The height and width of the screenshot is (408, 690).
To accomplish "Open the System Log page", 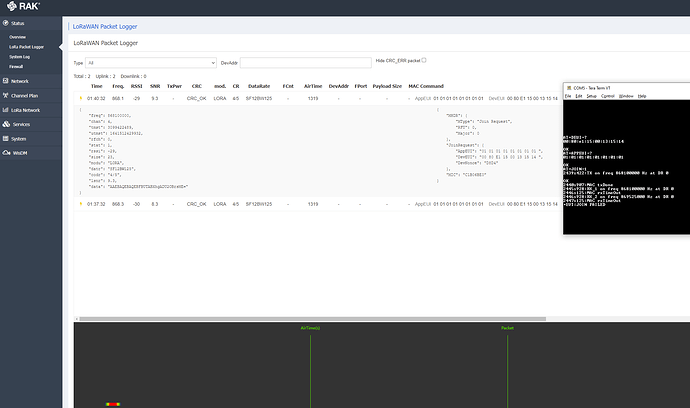I will pyautogui.click(x=20, y=57).
